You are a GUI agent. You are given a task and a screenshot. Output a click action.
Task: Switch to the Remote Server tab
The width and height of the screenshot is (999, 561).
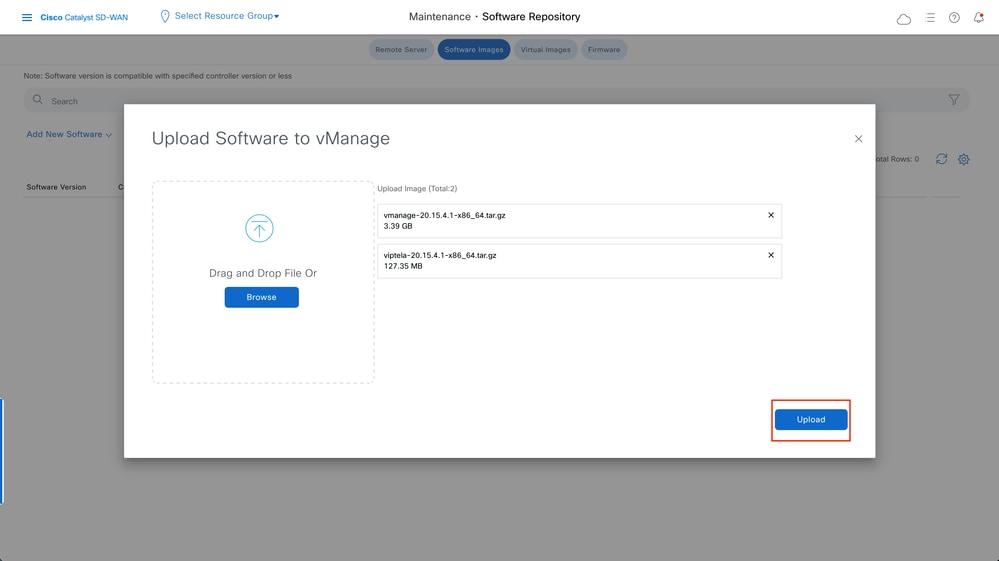click(x=401, y=50)
